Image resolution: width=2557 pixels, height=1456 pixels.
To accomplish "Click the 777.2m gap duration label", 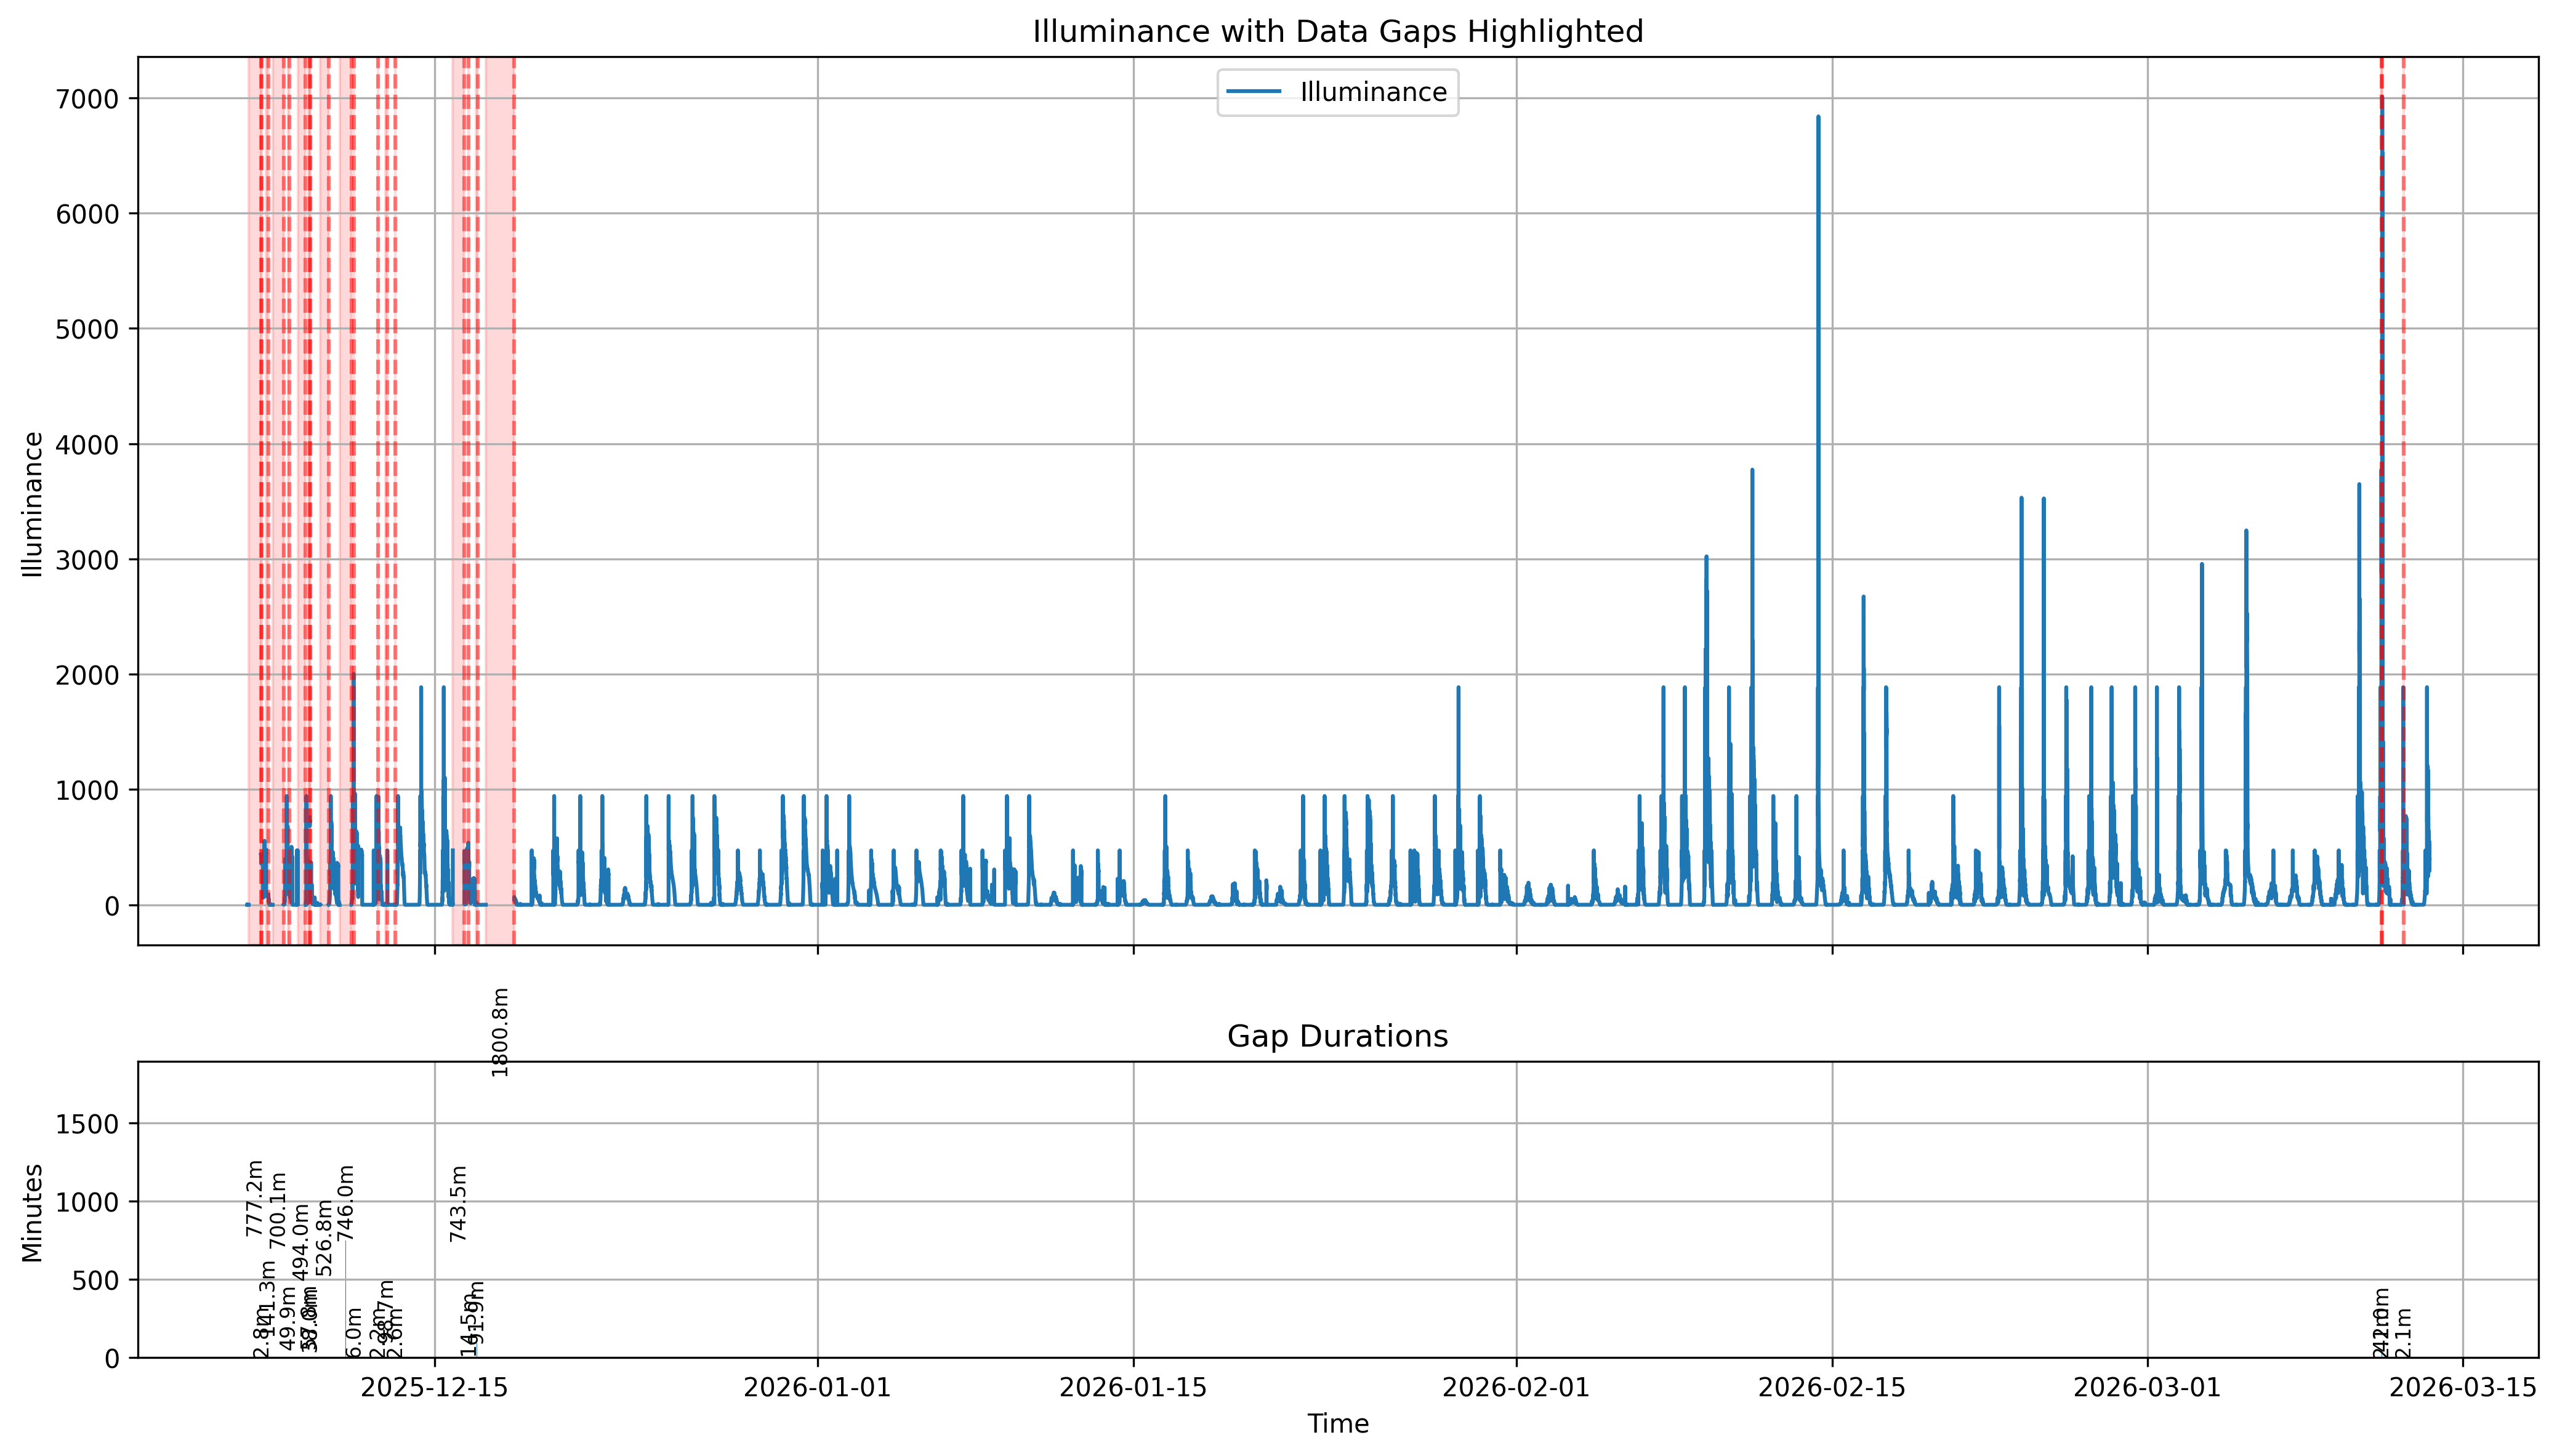I will click(x=254, y=1198).
